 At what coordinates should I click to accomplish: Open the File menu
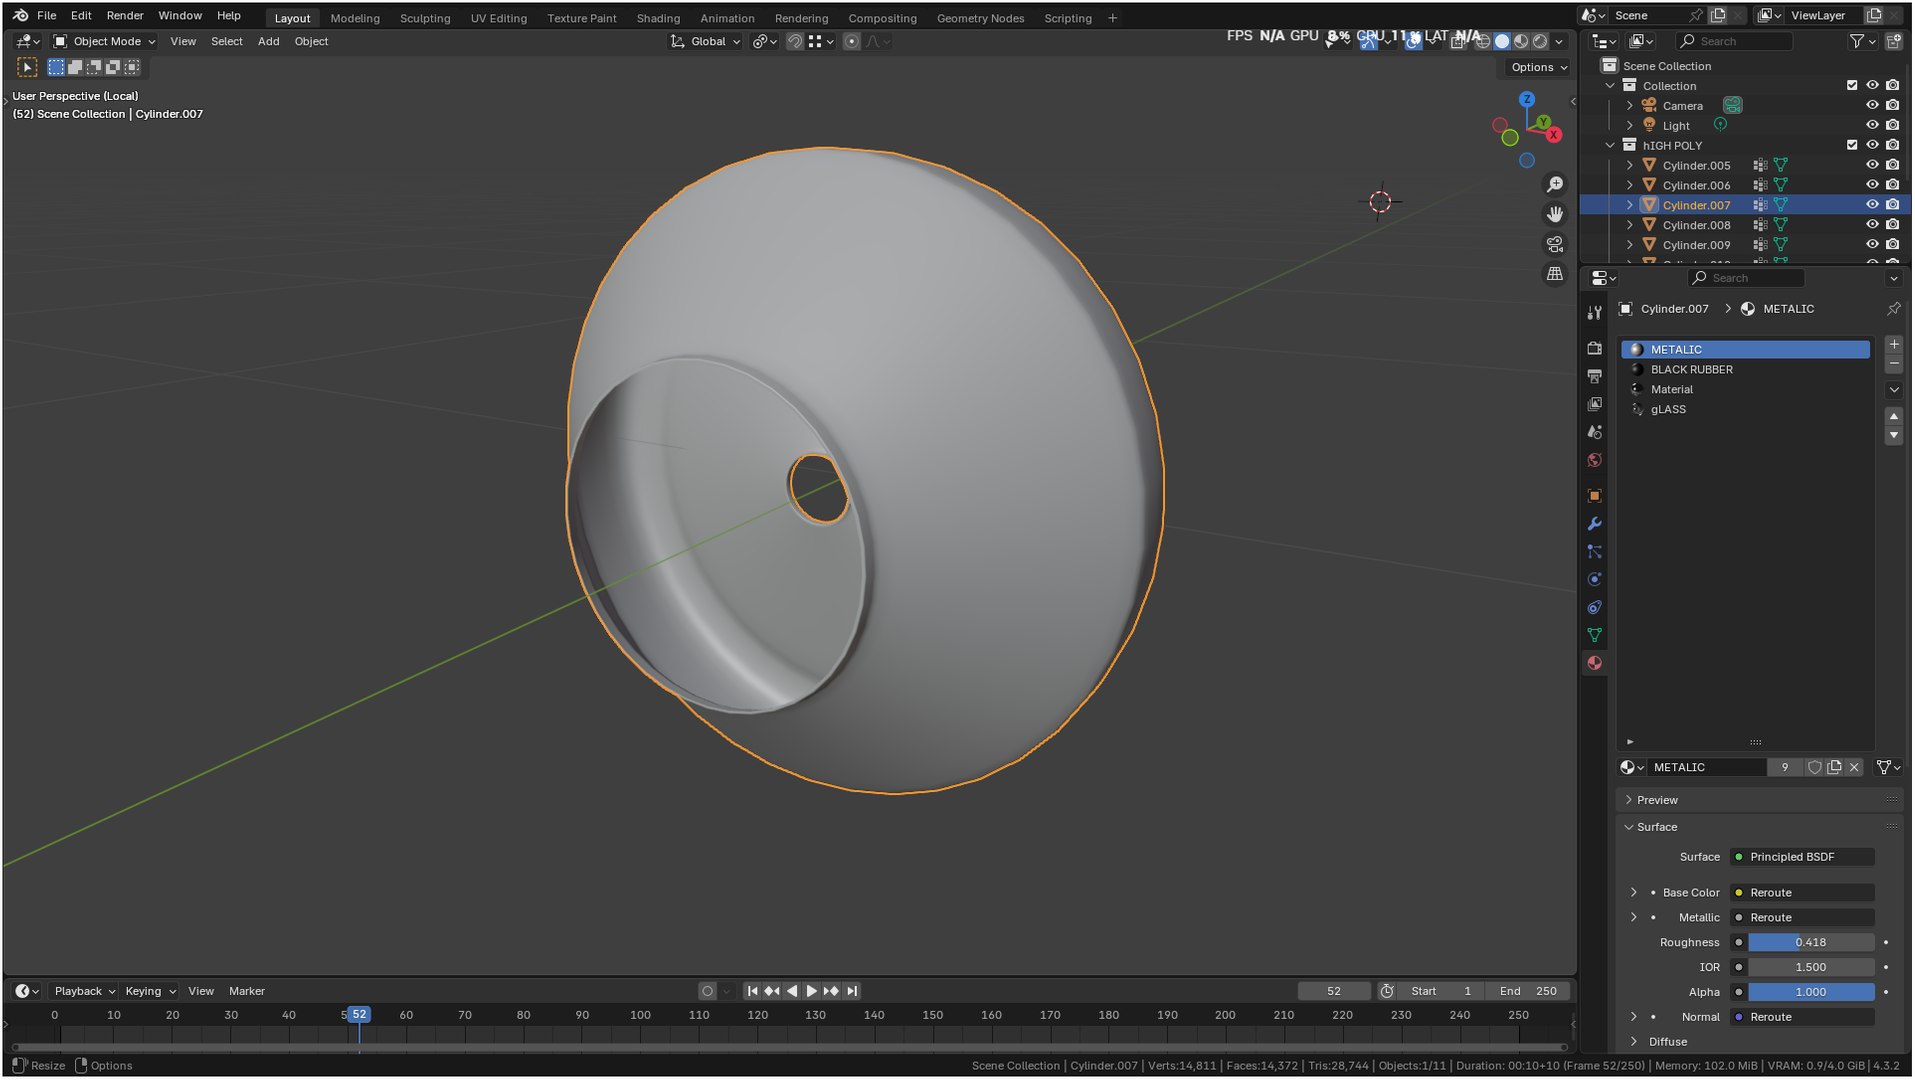[46, 16]
